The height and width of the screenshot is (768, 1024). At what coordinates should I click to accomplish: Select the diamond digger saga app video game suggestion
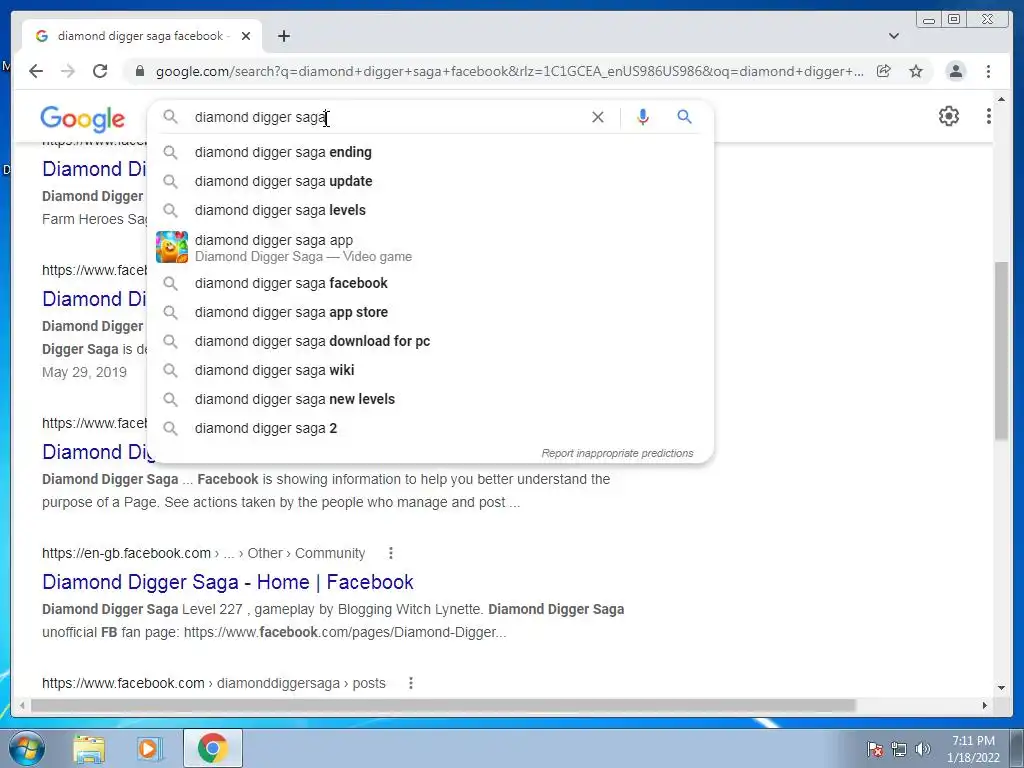[430, 248]
